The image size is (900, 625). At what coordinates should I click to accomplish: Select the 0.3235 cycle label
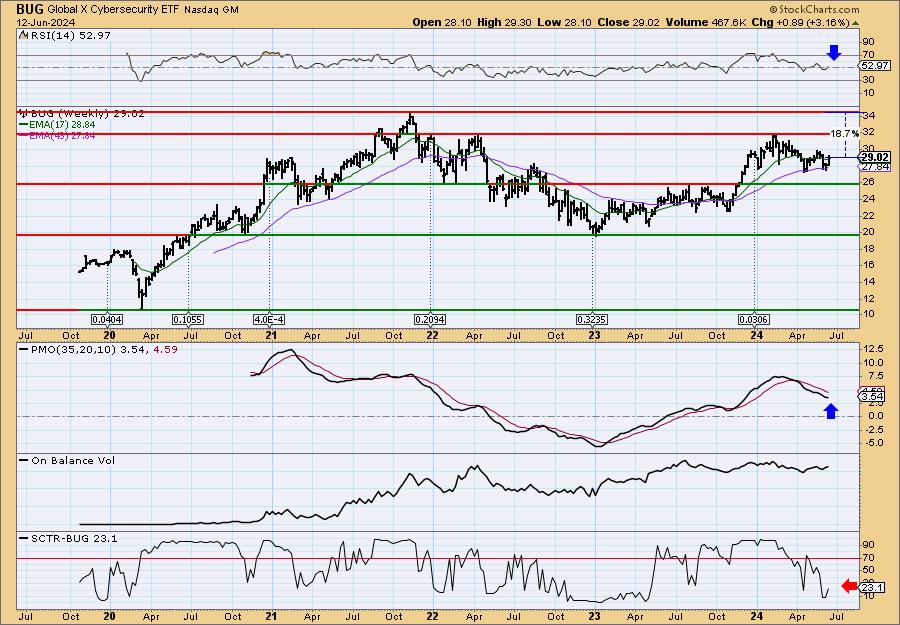click(x=593, y=319)
